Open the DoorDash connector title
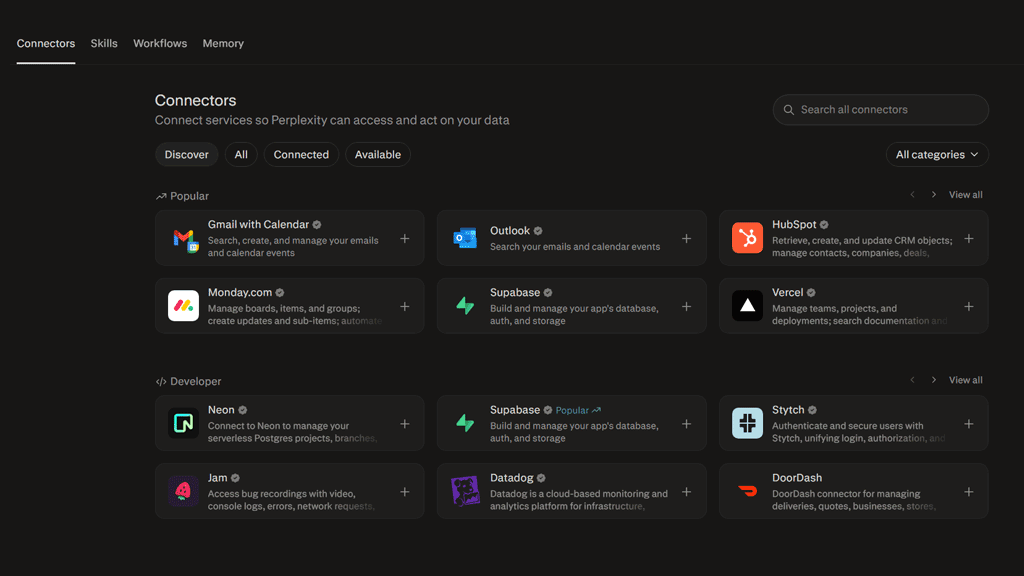 797,477
